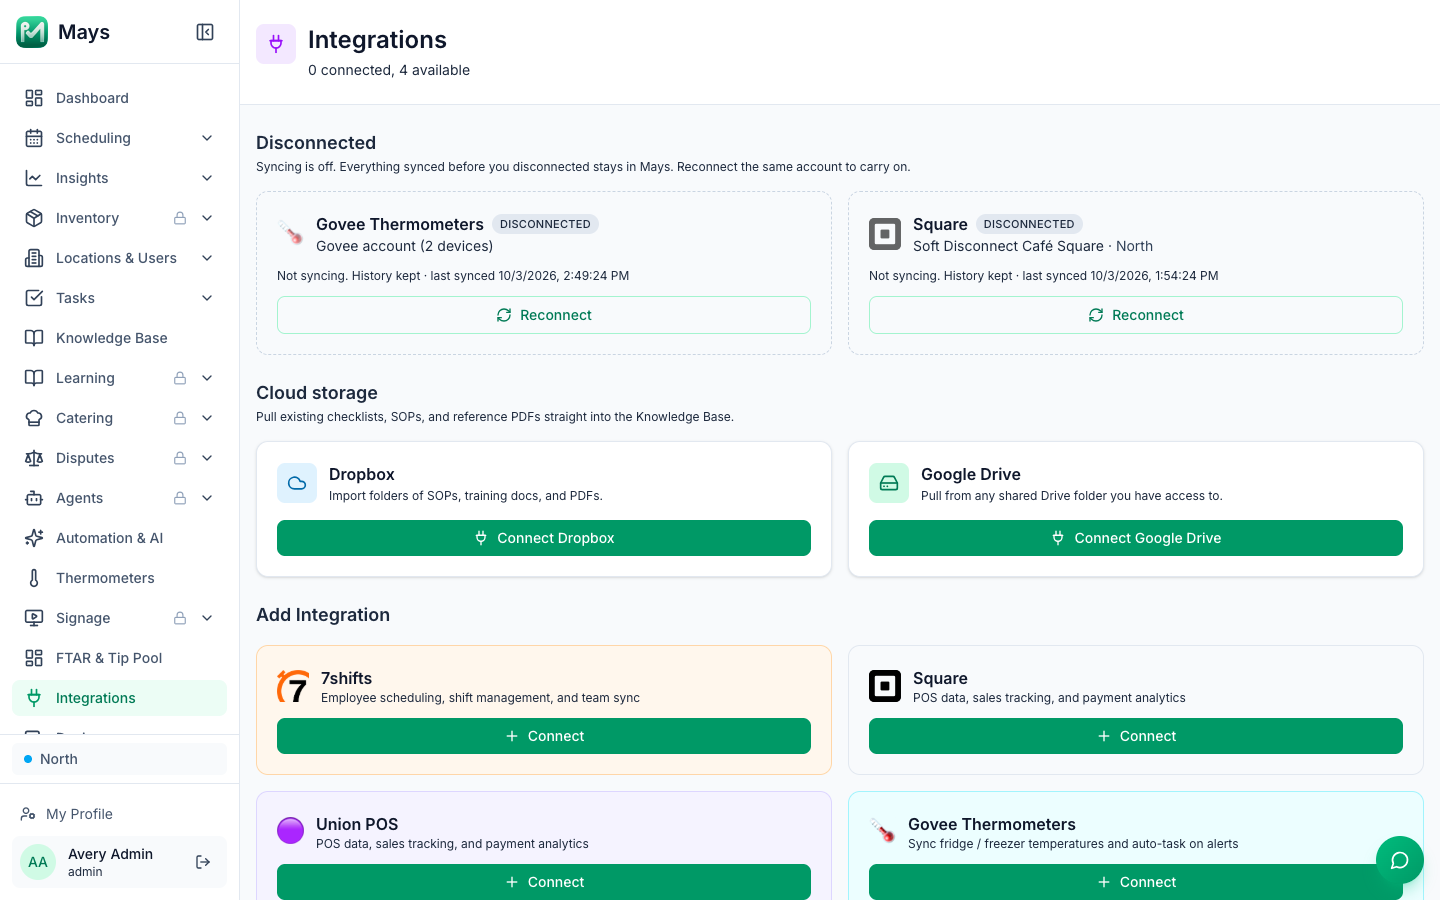This screenshot has height=900, width=1440.
Task: Click the Square logo in Add Integration
Action: tap(885, 686)
